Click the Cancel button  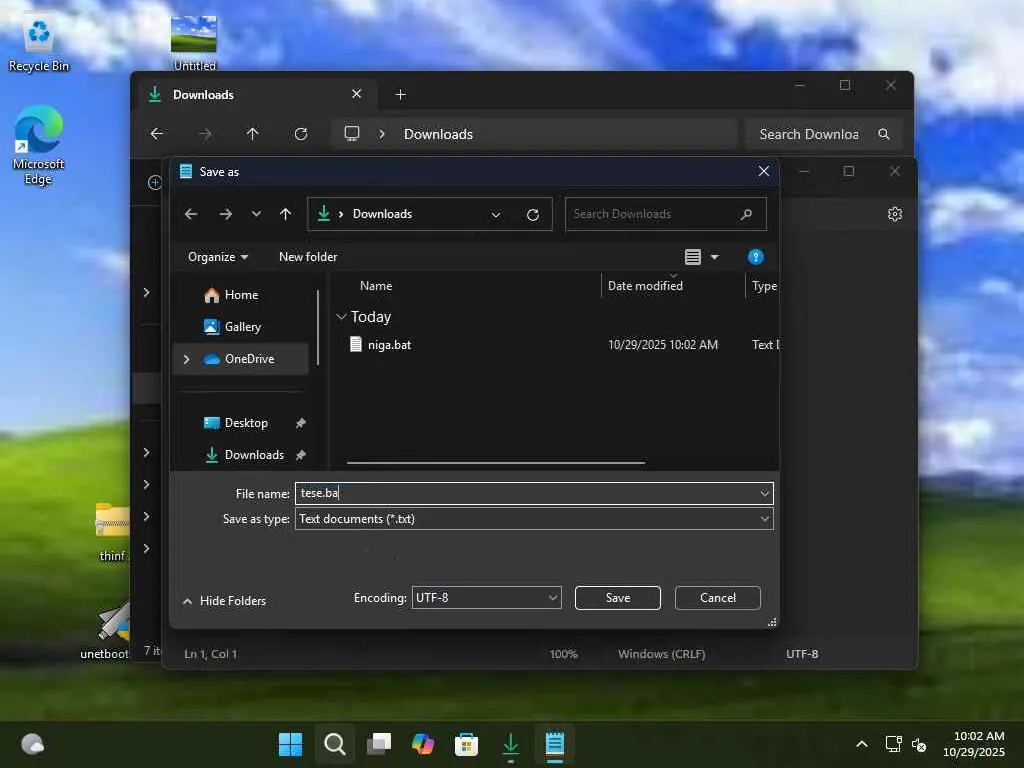[717, 598]
